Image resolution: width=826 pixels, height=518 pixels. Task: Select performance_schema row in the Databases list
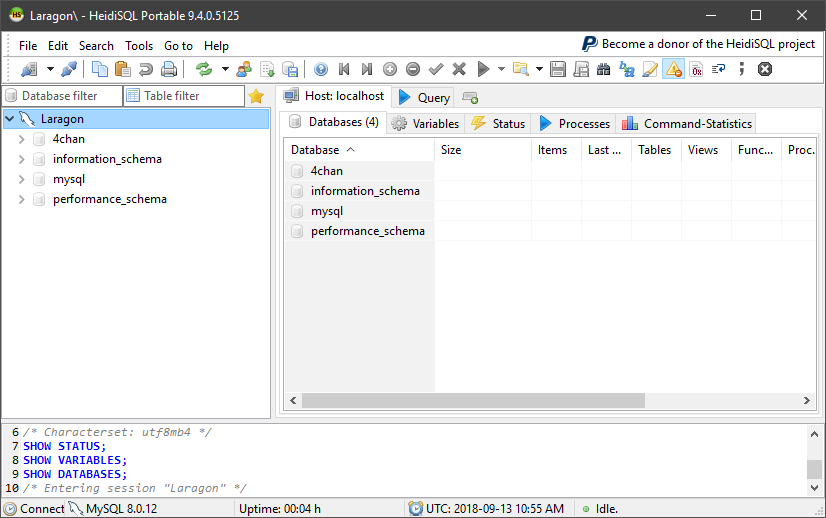[x=359, y=231]
